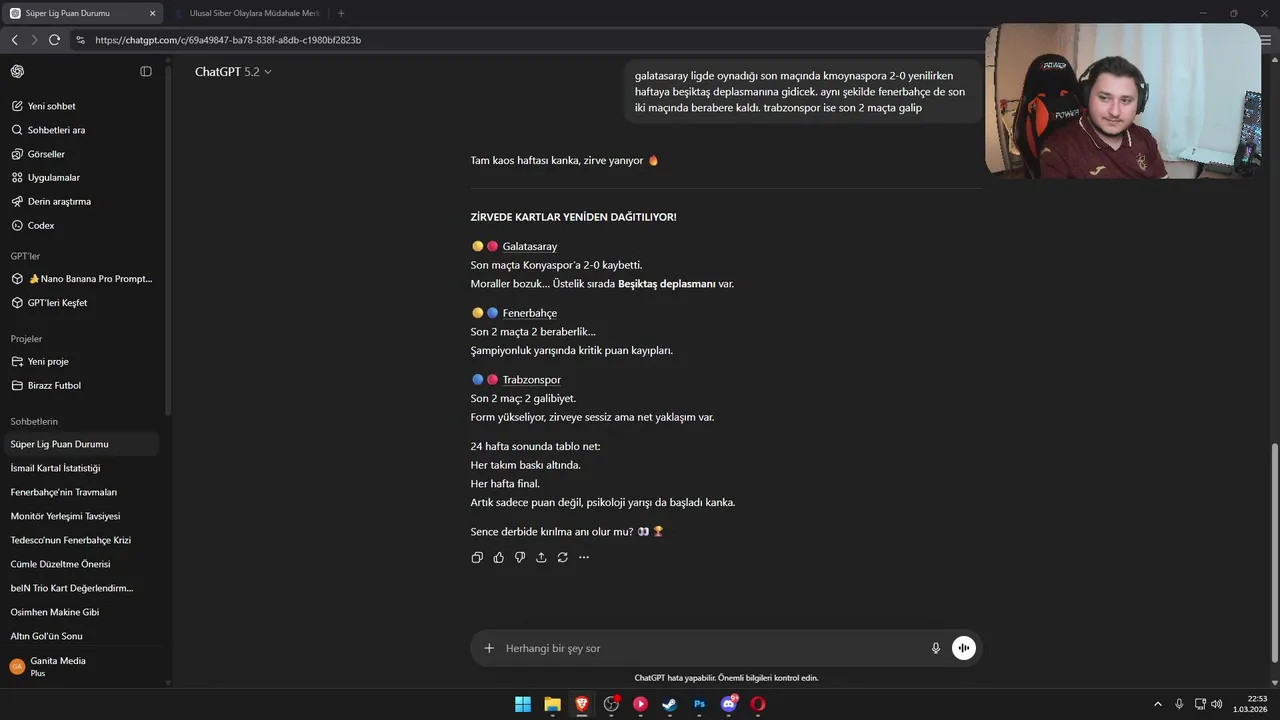
Task: Copy the response with the copy icon
Action: click(477, 557)
